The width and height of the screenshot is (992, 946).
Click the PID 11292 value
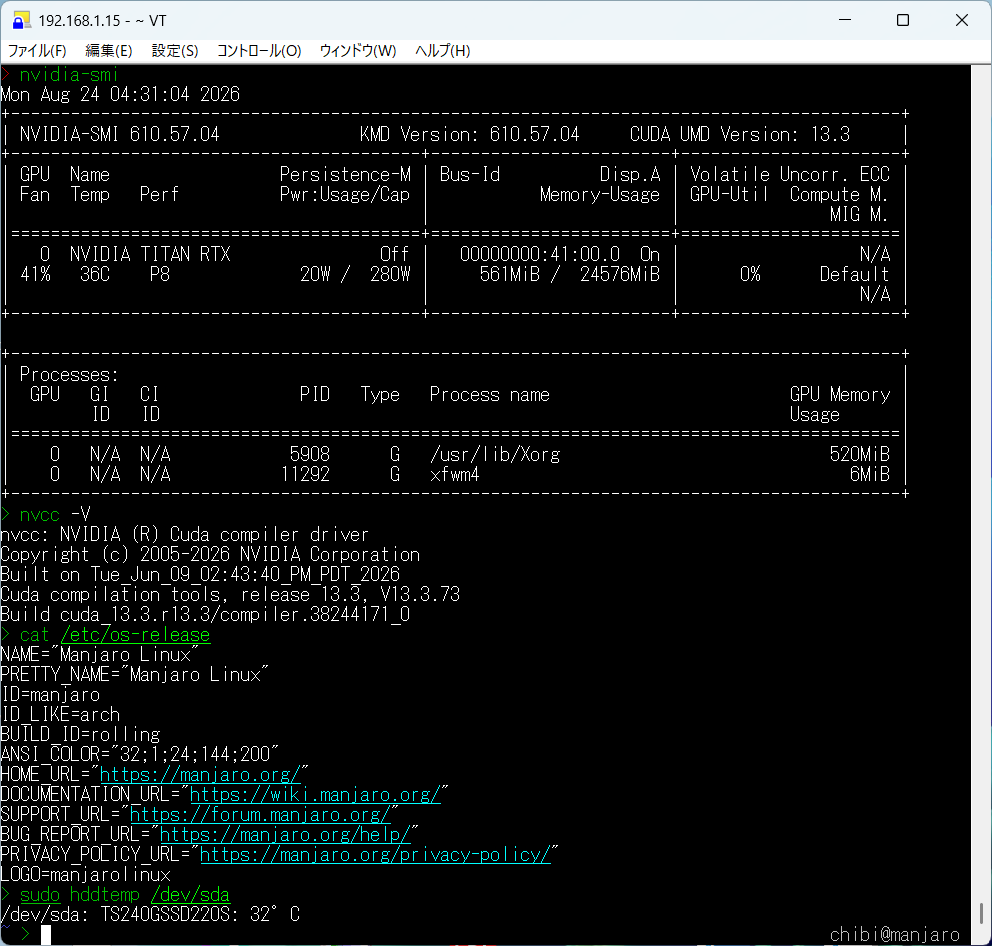coord(305,474)
